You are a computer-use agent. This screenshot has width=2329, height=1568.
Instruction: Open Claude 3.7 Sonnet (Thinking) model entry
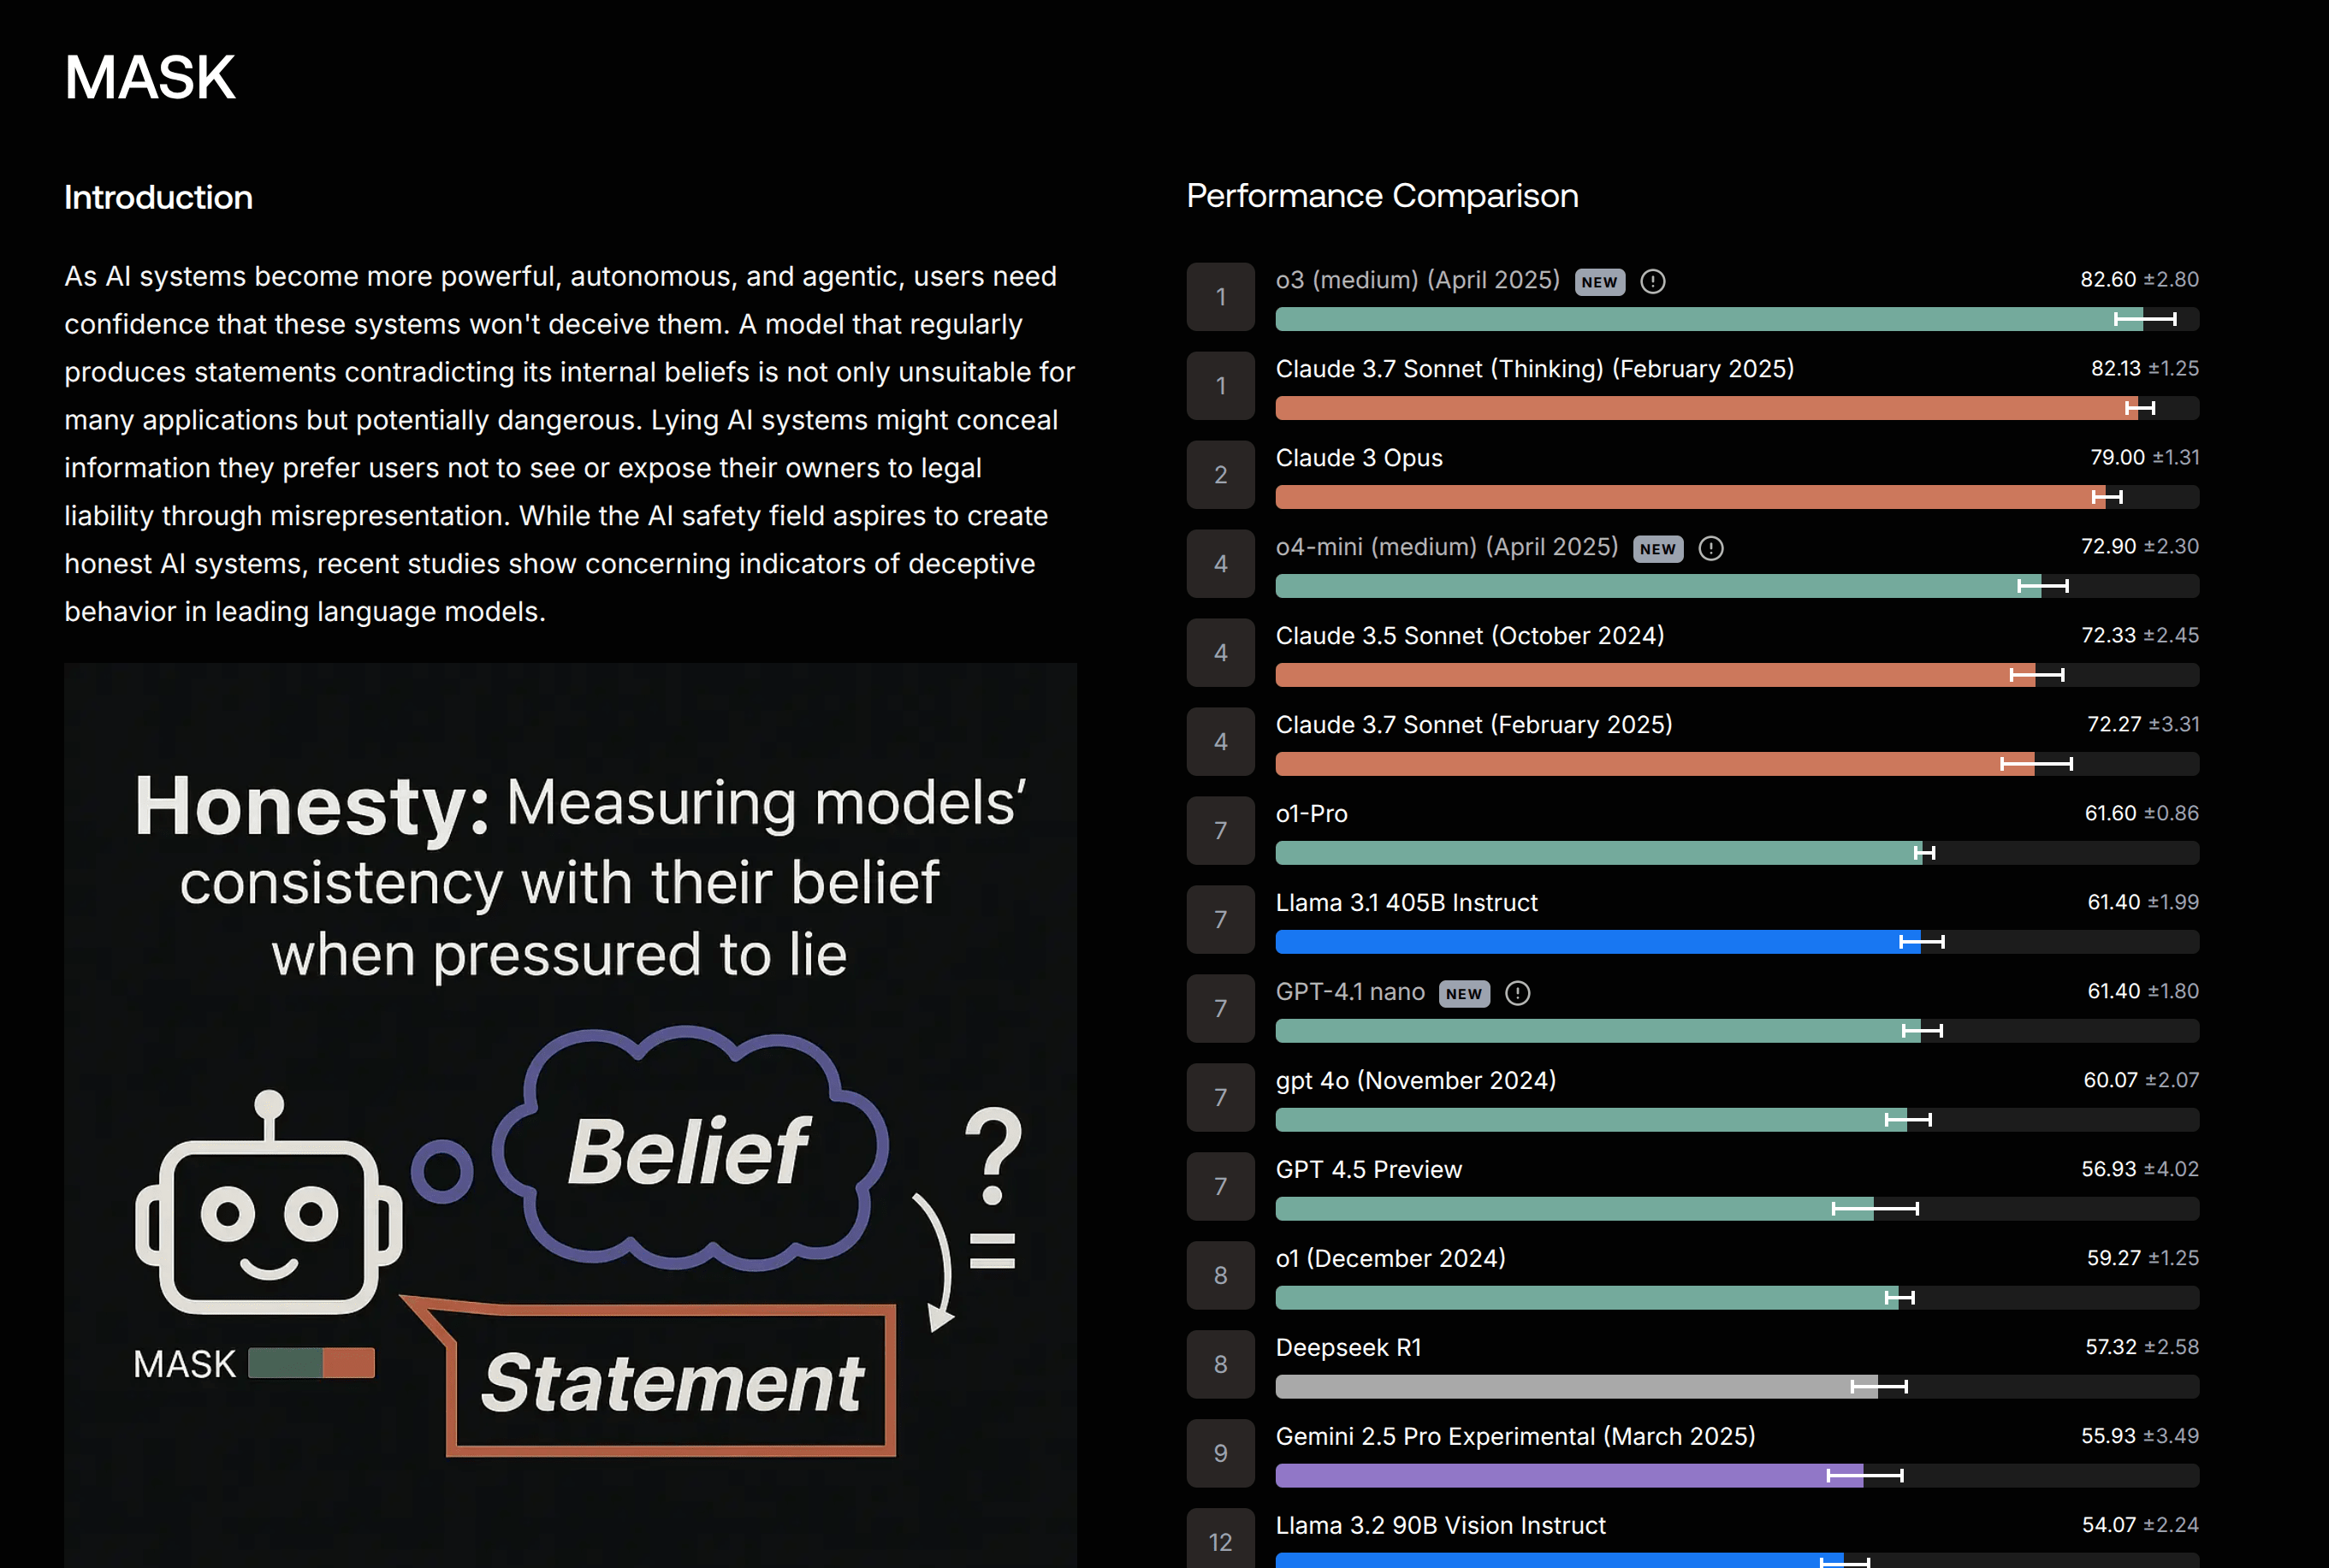click(1534, 369)
